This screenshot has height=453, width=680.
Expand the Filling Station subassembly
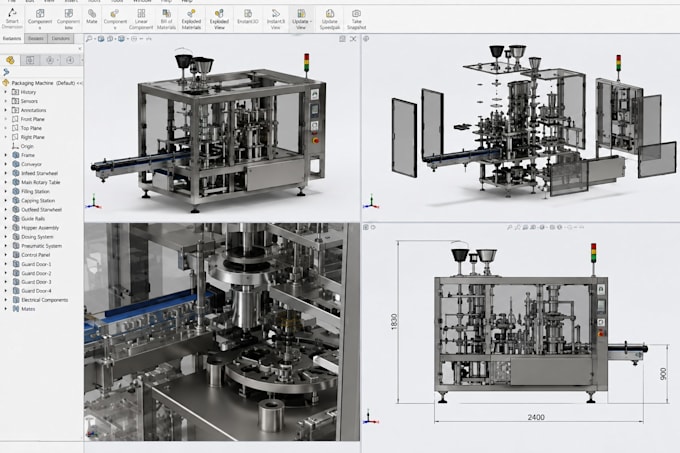(6, 191)
